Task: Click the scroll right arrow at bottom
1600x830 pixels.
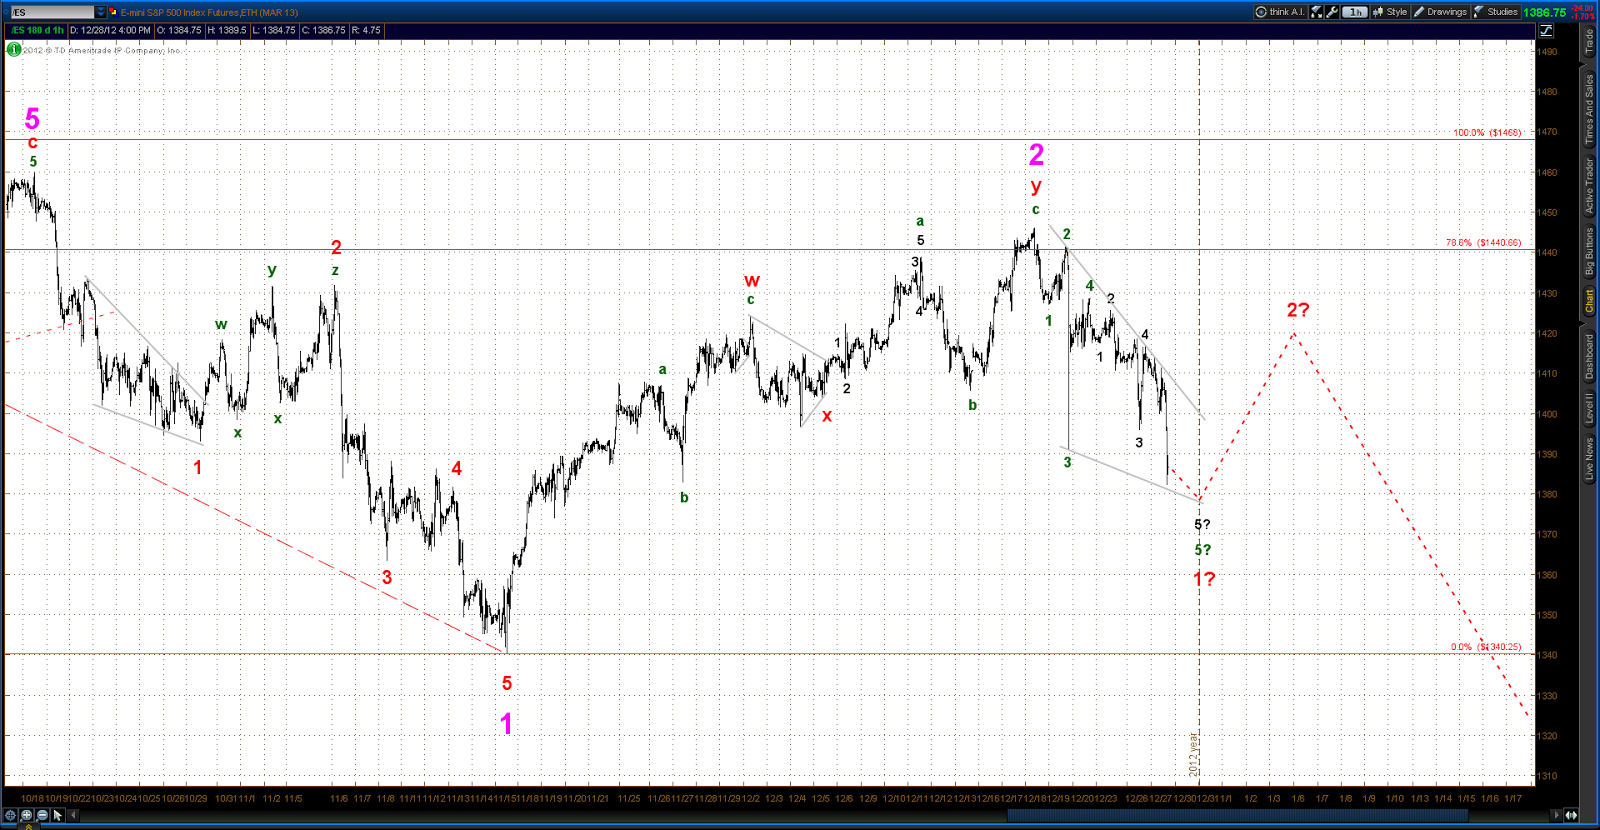Action: pos(1556,815)
